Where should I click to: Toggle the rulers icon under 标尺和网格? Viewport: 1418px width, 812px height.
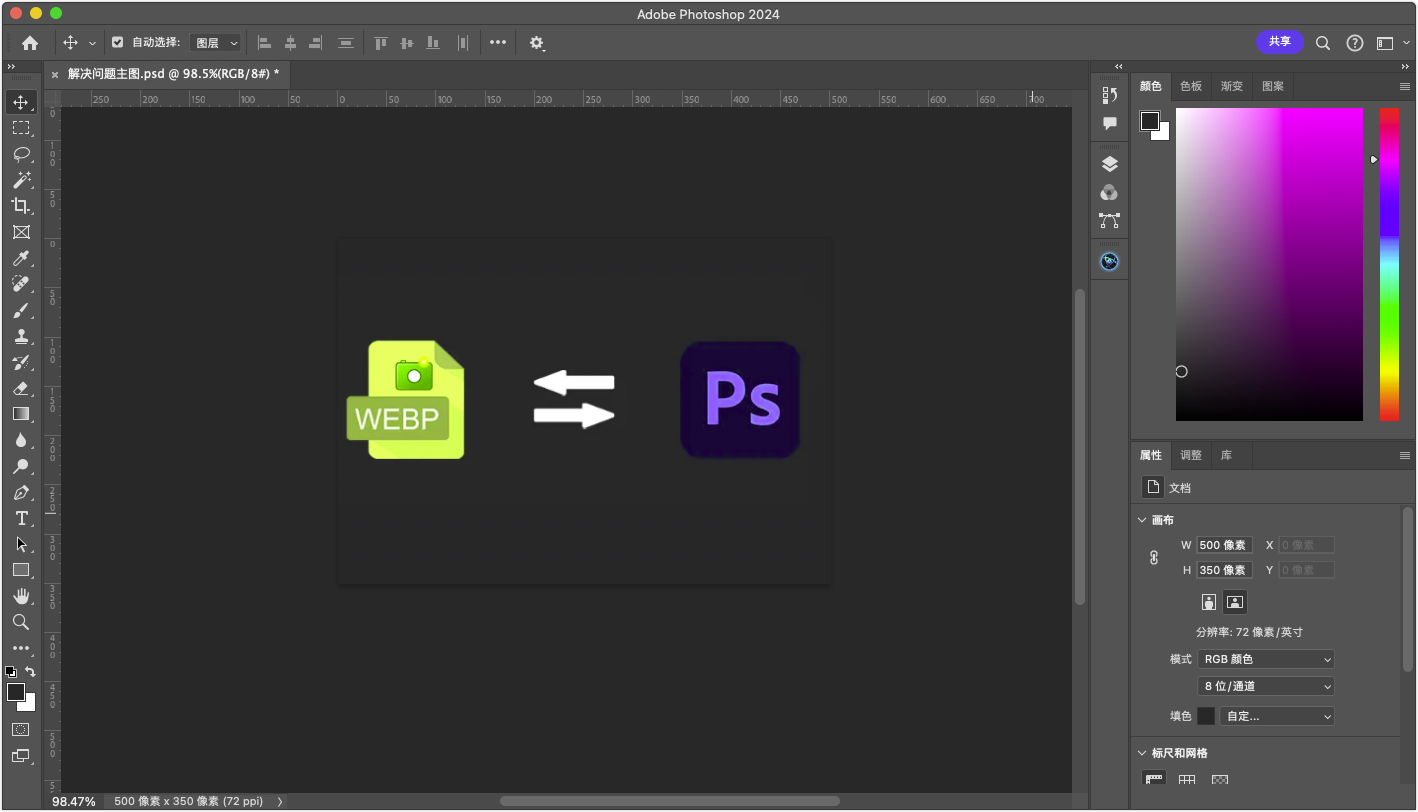1154,780
